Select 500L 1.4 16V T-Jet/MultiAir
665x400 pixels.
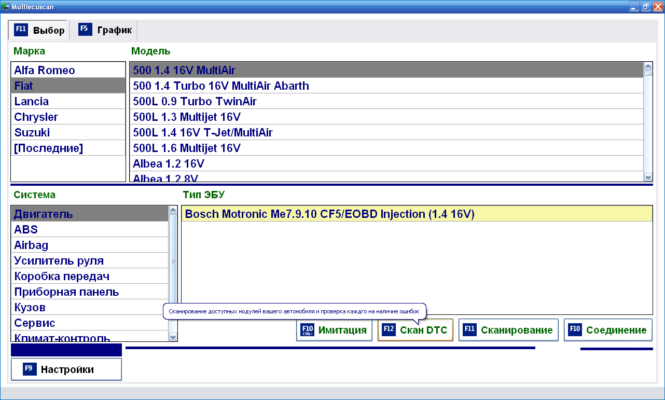click(x=387, y=132)
